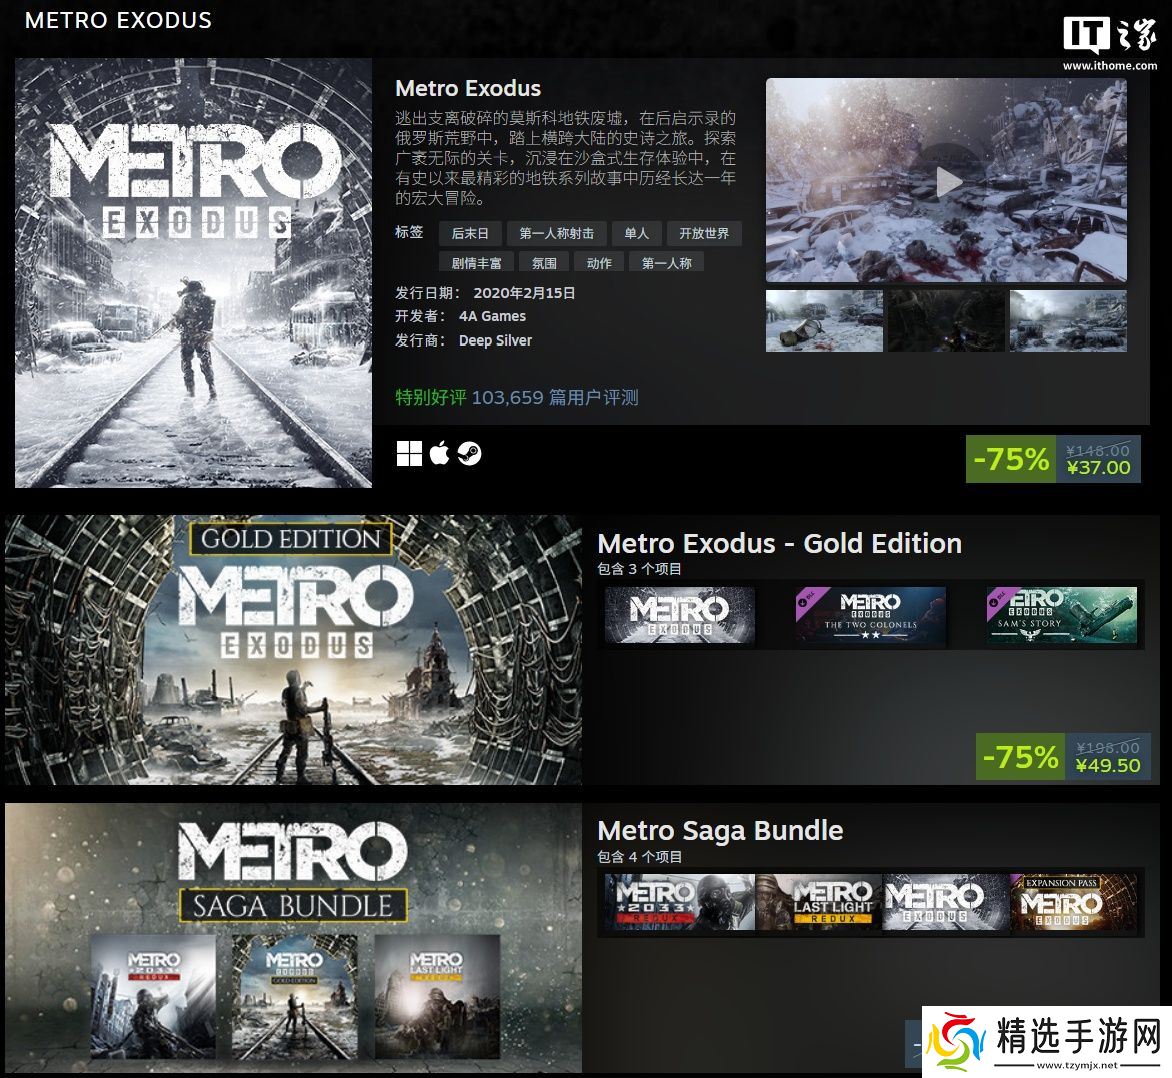Select the first snowy screenshot thumbnail
The image size is (1172, 1078).
pyautogui.click(x=824, y=321)
